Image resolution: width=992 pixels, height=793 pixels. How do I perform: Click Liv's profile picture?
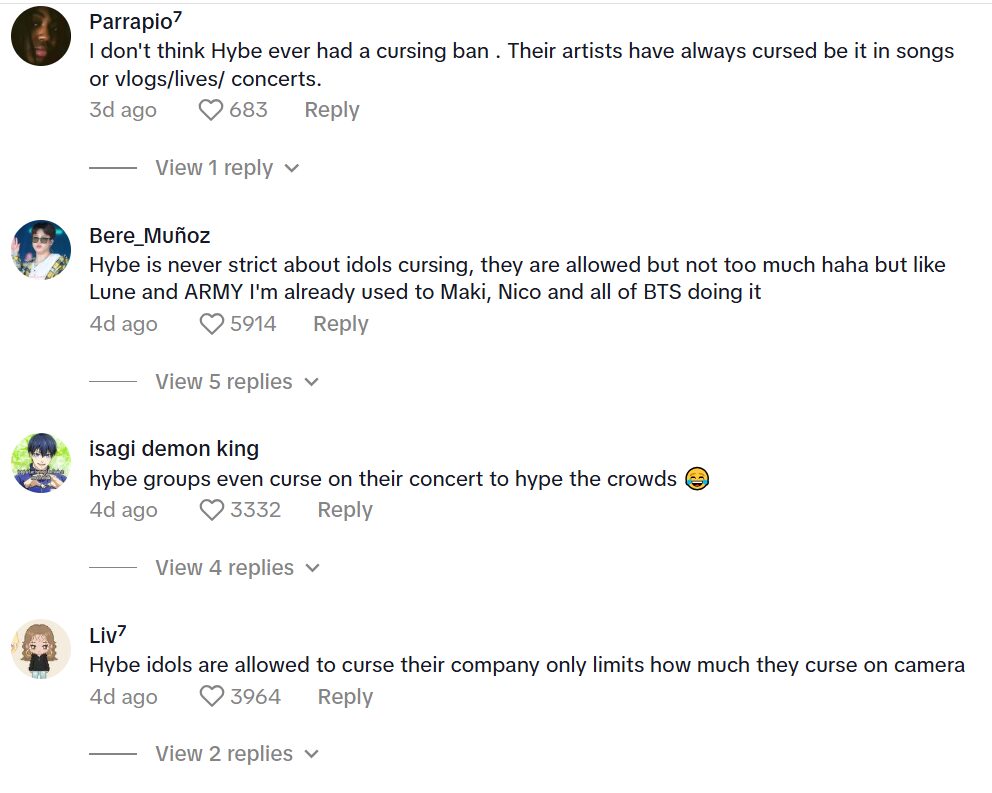40,650
